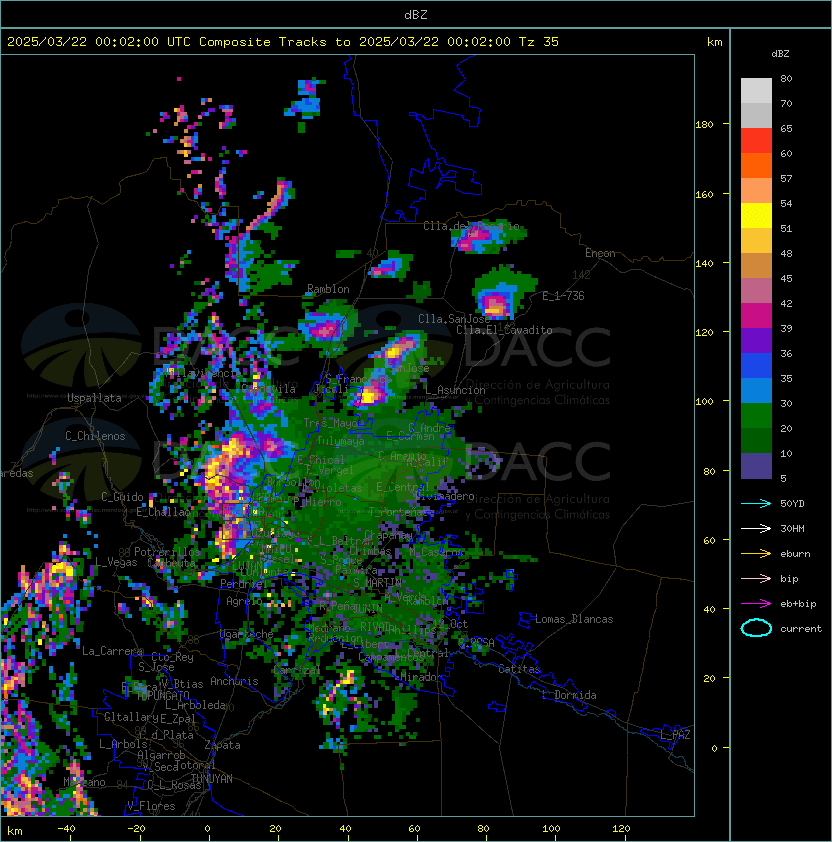The image size is (832, 842).
Task: Select the orange 57-60 dBZ legend swatch
Action: pos(756,166)
